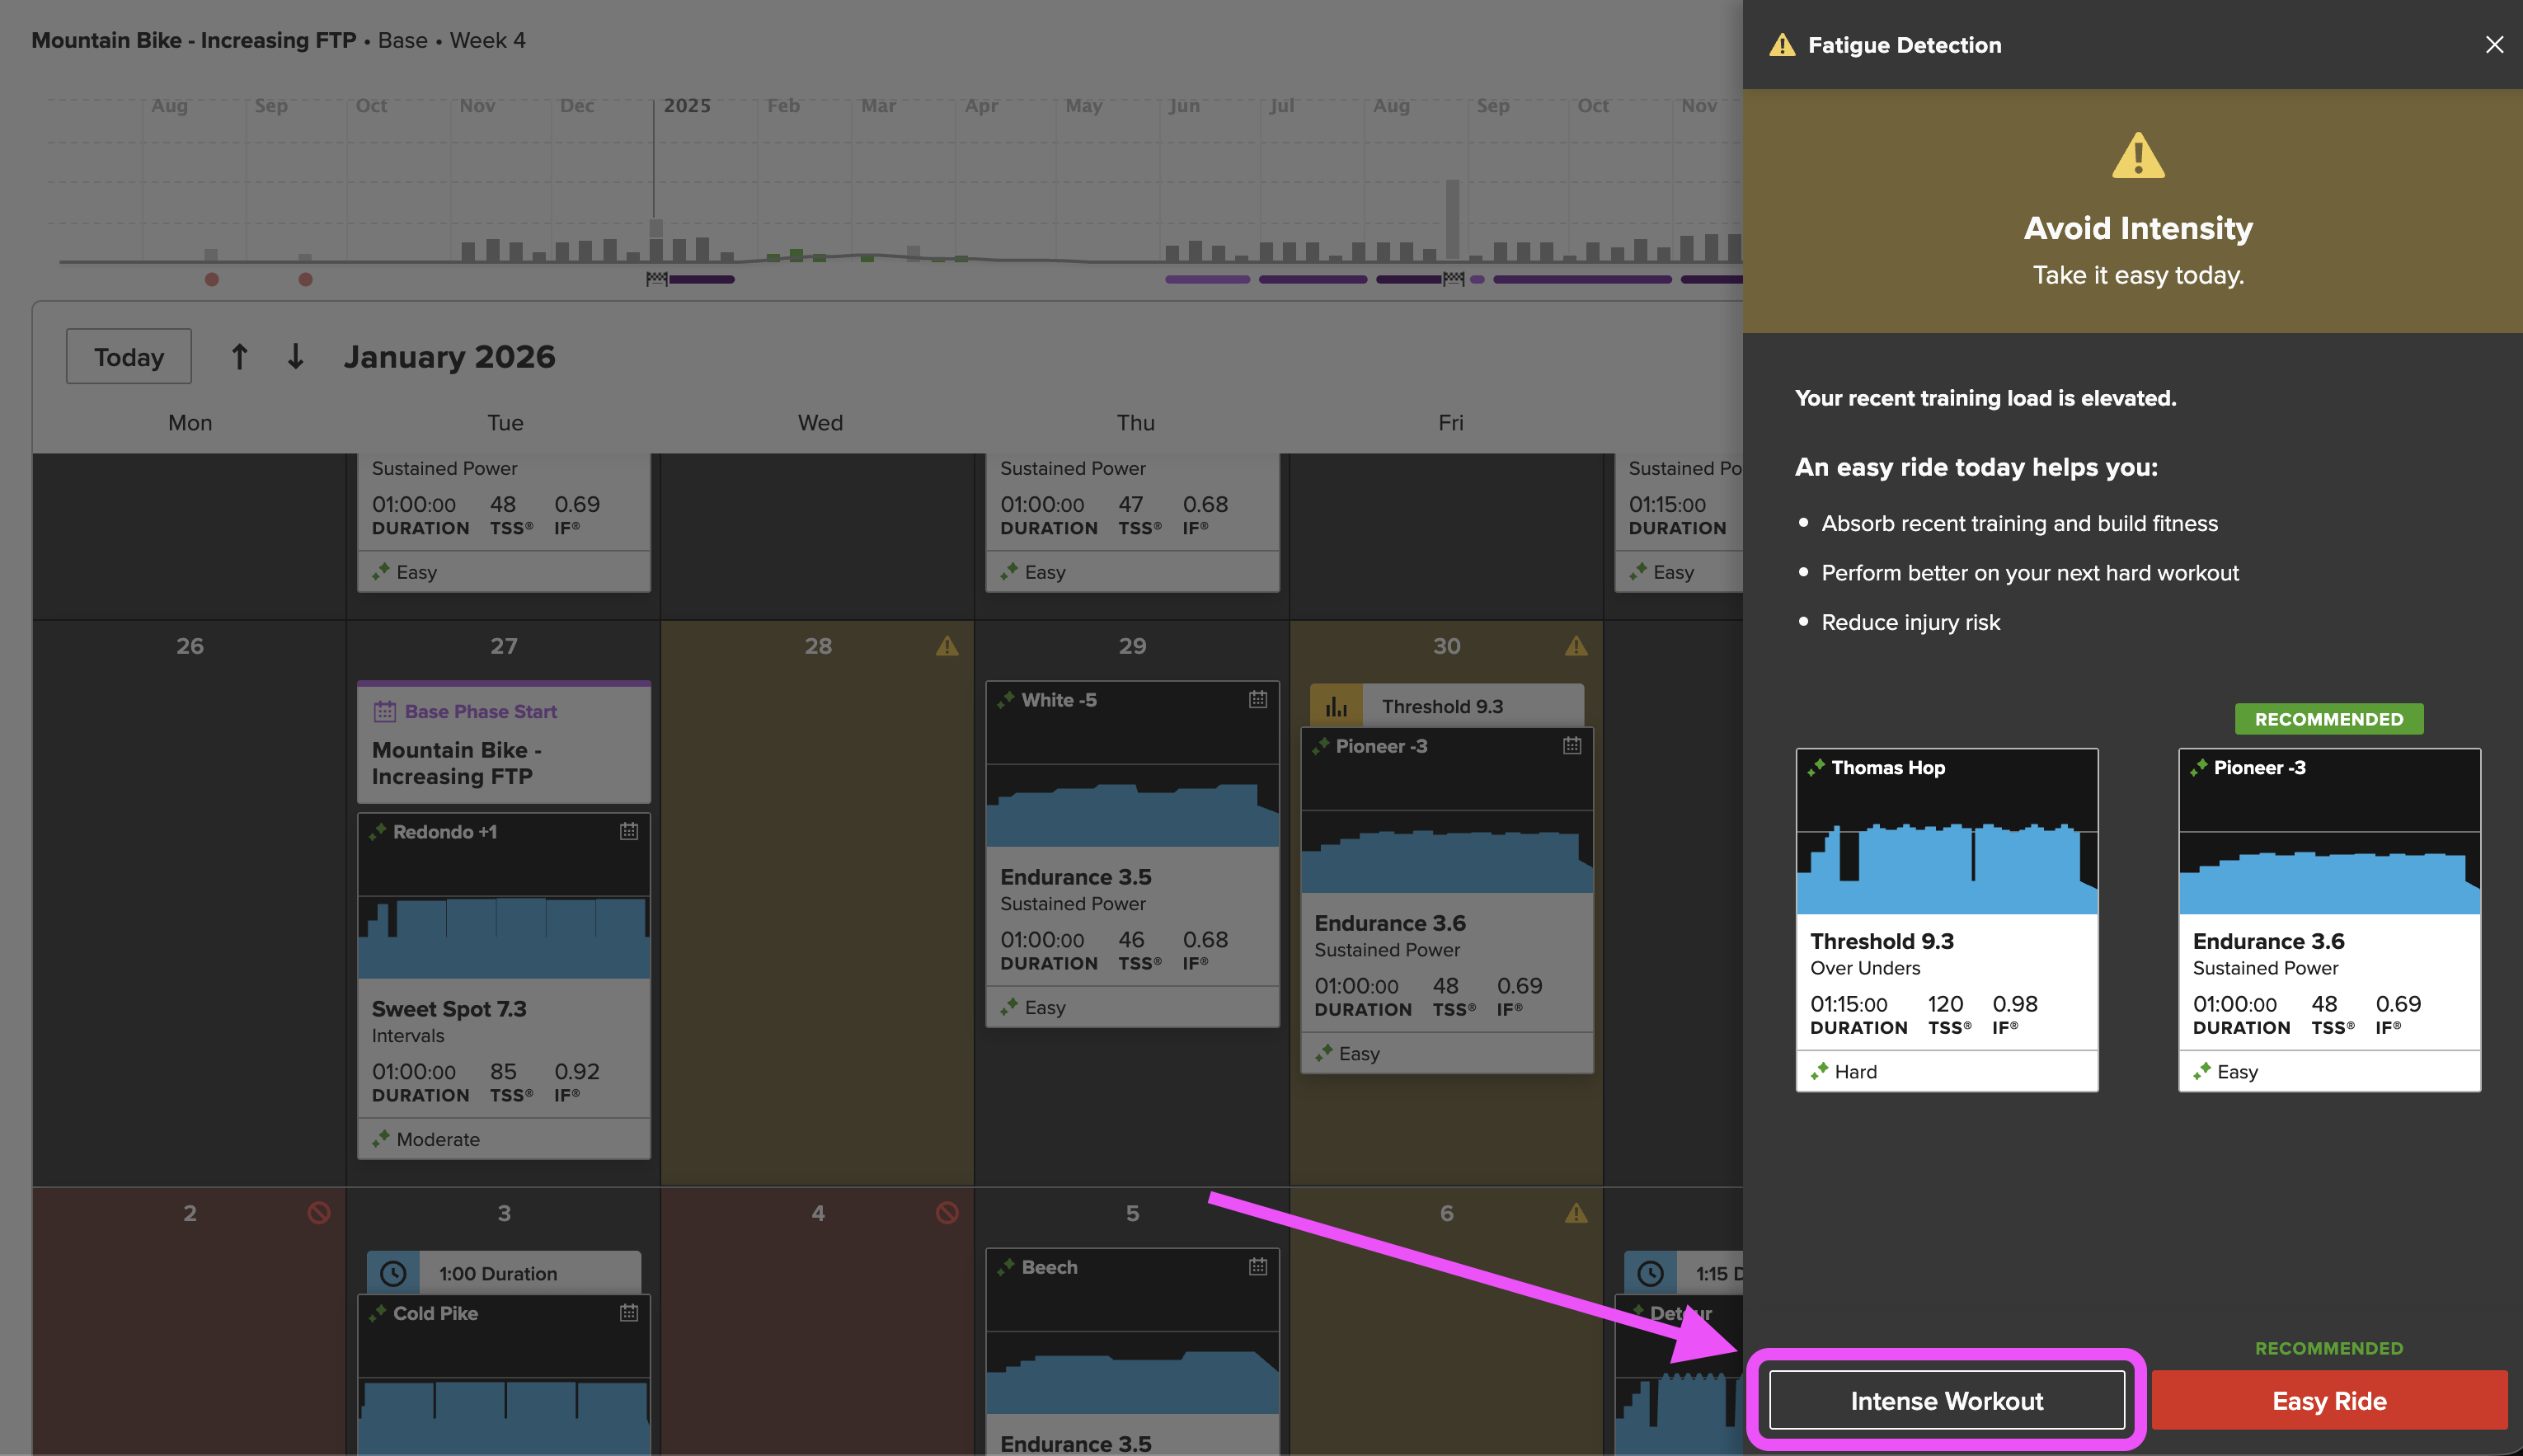
Task: Click the red blocked icon on day 2
Action: 319,1213
